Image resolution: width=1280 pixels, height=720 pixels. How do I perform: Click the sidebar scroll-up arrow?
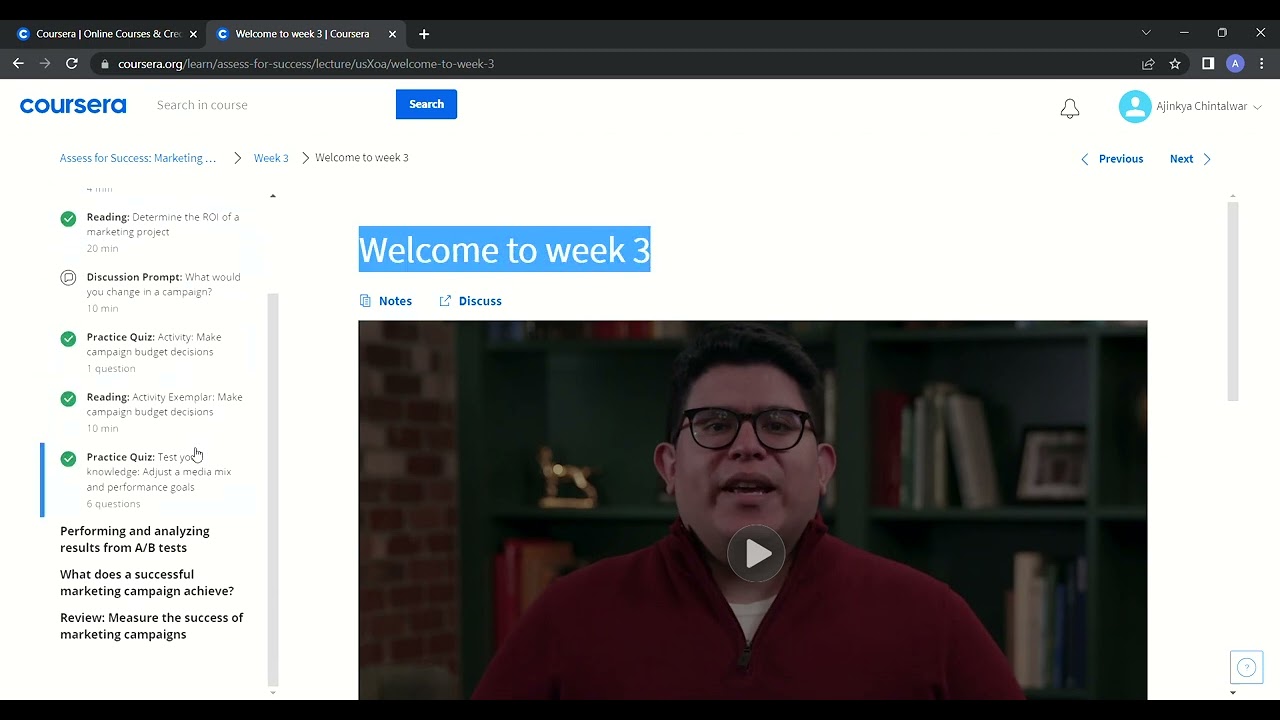[x=273, y=196]
